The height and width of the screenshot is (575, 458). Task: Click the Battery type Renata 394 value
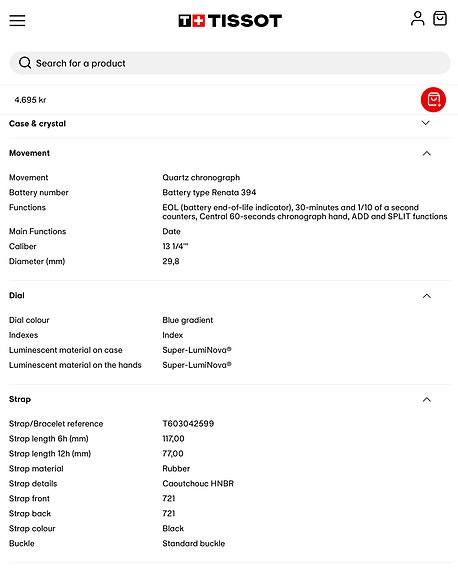click(209, 193)
